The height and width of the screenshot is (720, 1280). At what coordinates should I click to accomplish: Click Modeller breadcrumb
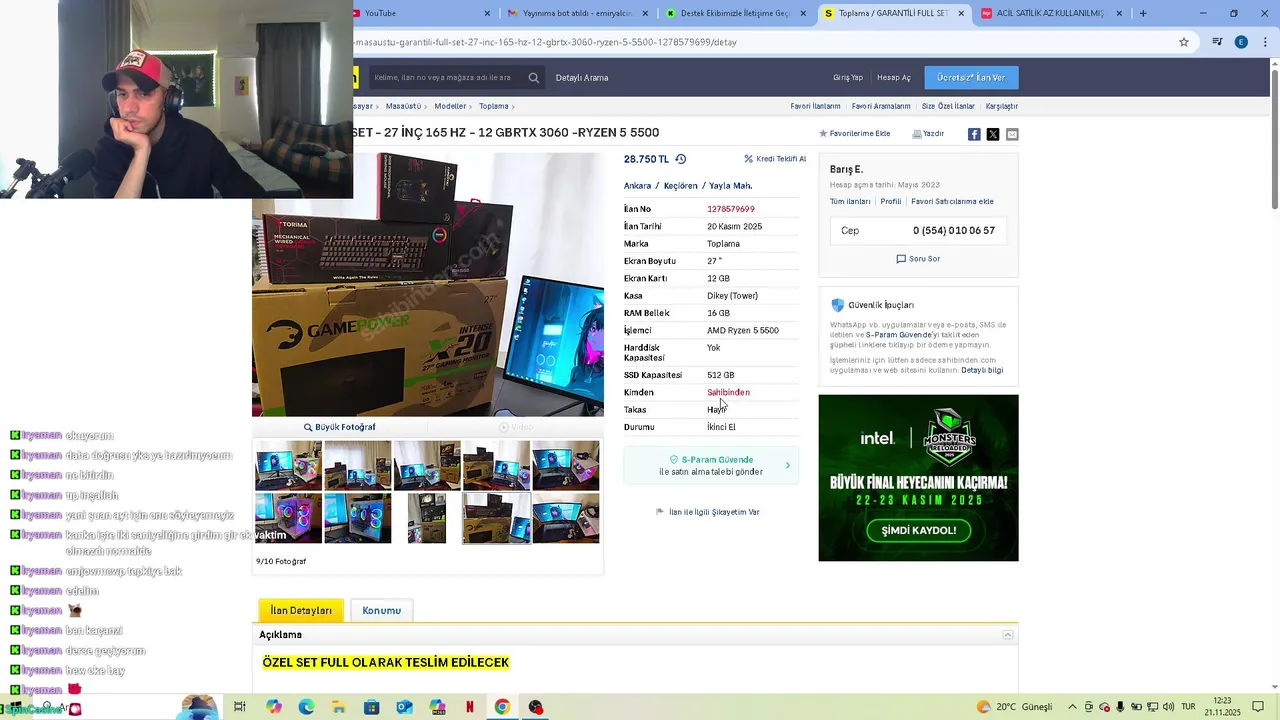pos(450,106)
